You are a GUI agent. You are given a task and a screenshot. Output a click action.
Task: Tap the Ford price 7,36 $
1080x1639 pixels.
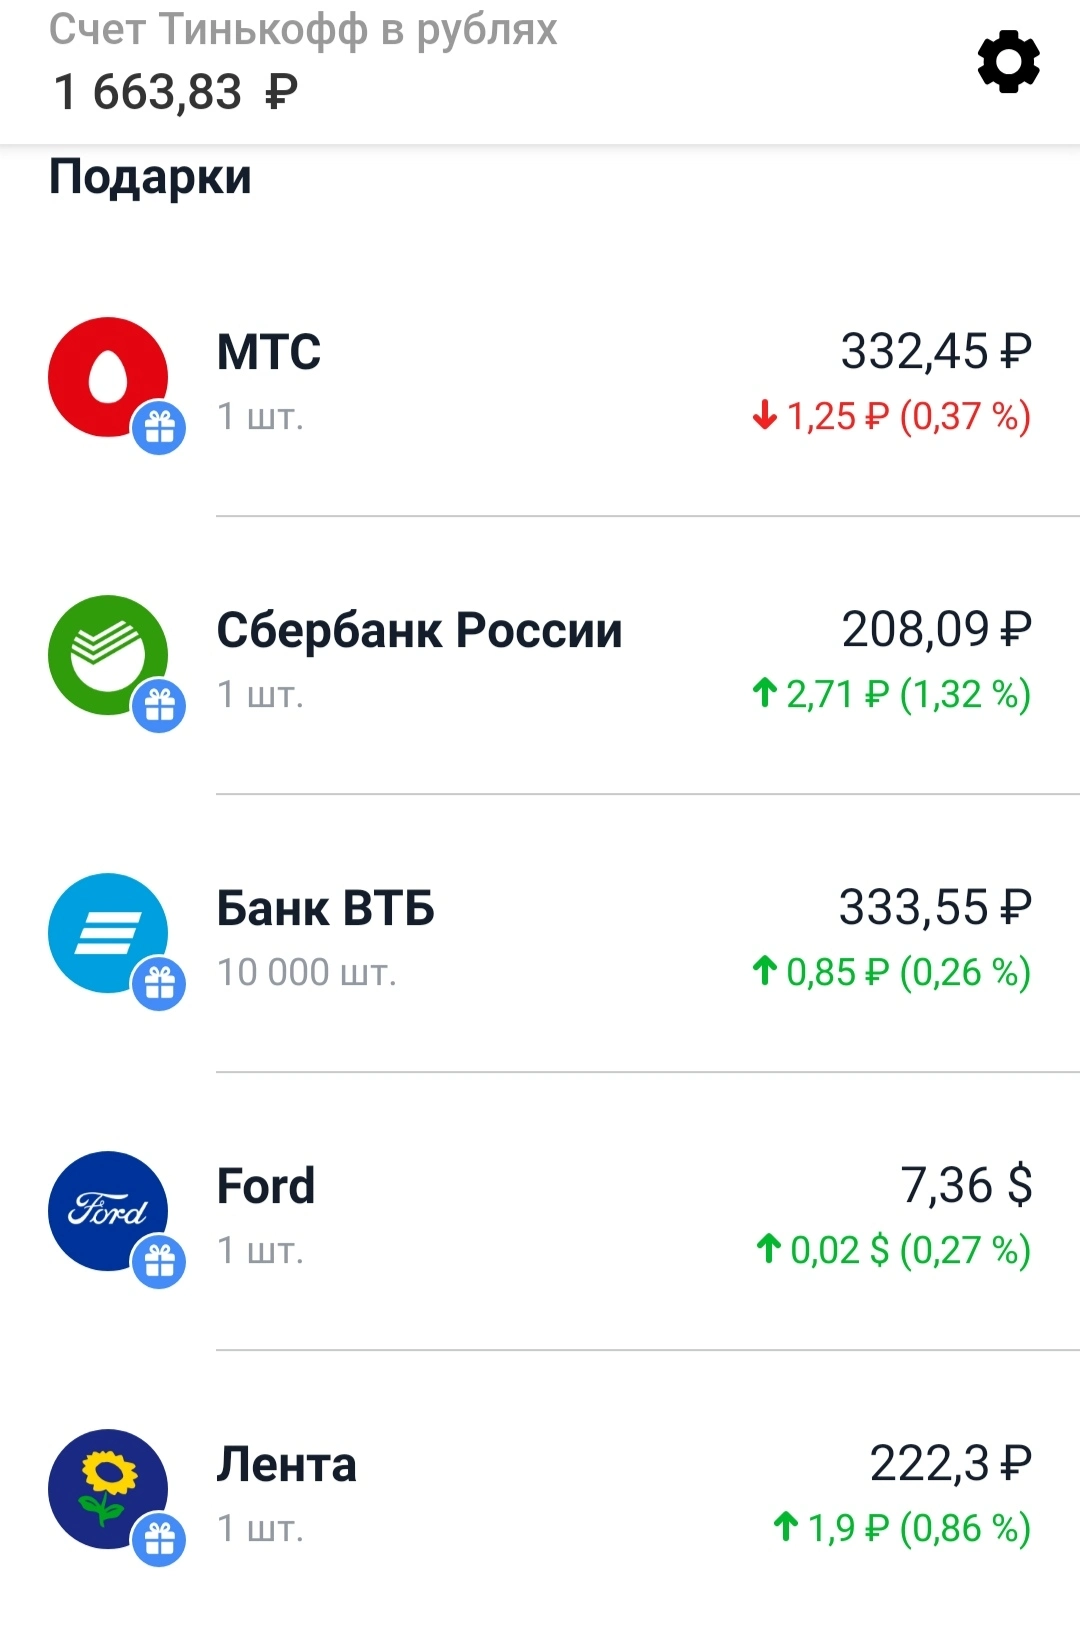click(x=966, y=1185)
